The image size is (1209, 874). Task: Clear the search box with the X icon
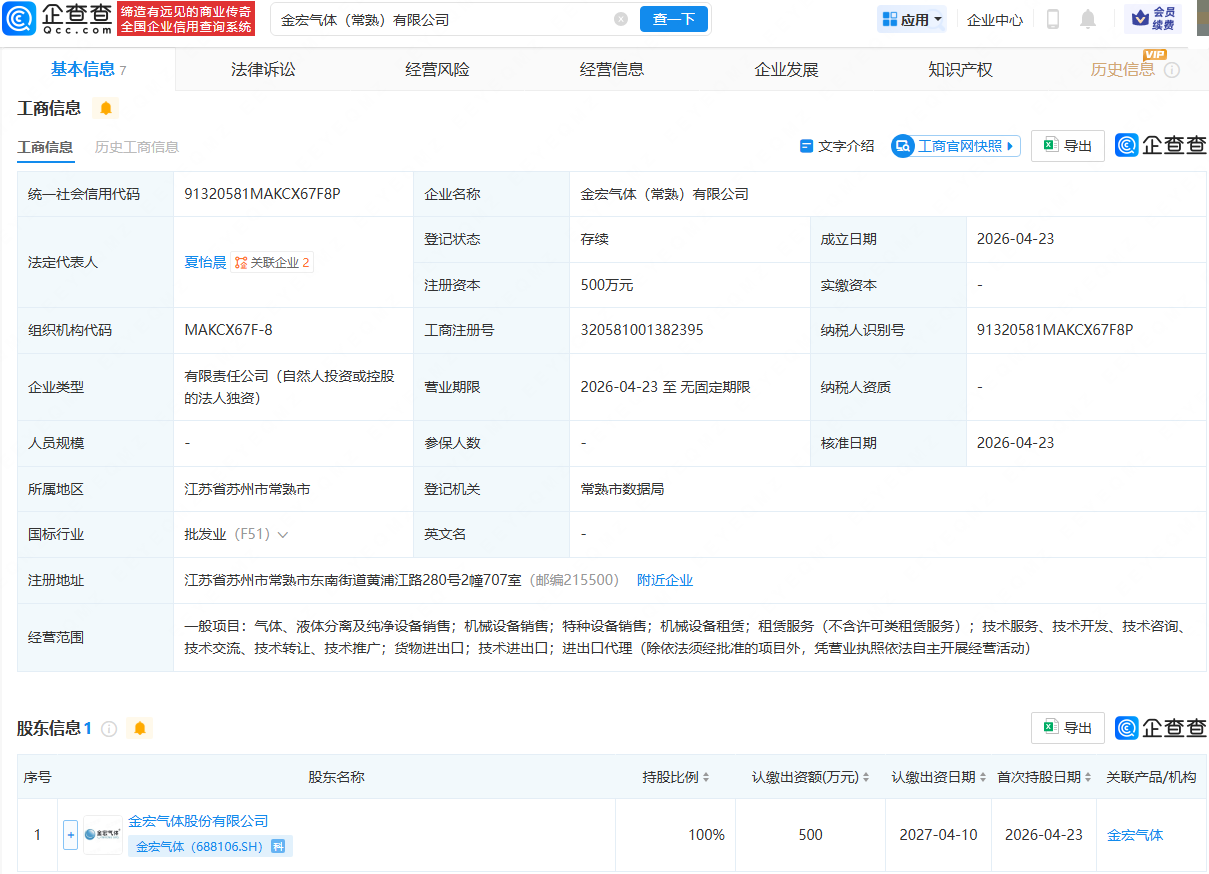tap(621, 19)
